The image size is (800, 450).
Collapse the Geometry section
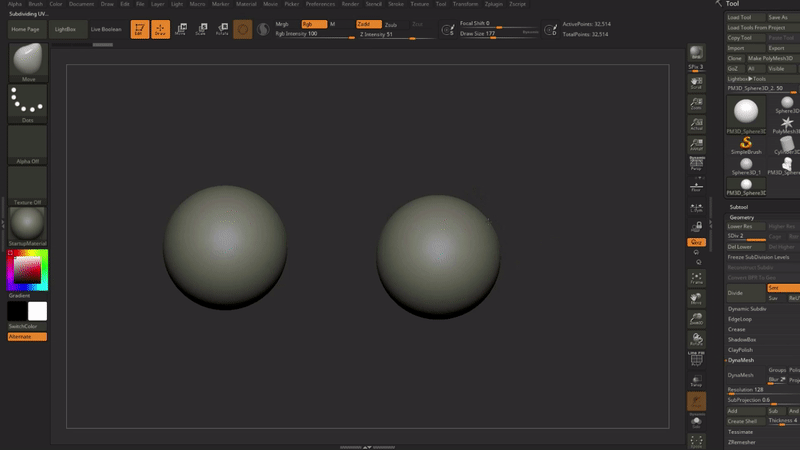(x=741, y=217)
